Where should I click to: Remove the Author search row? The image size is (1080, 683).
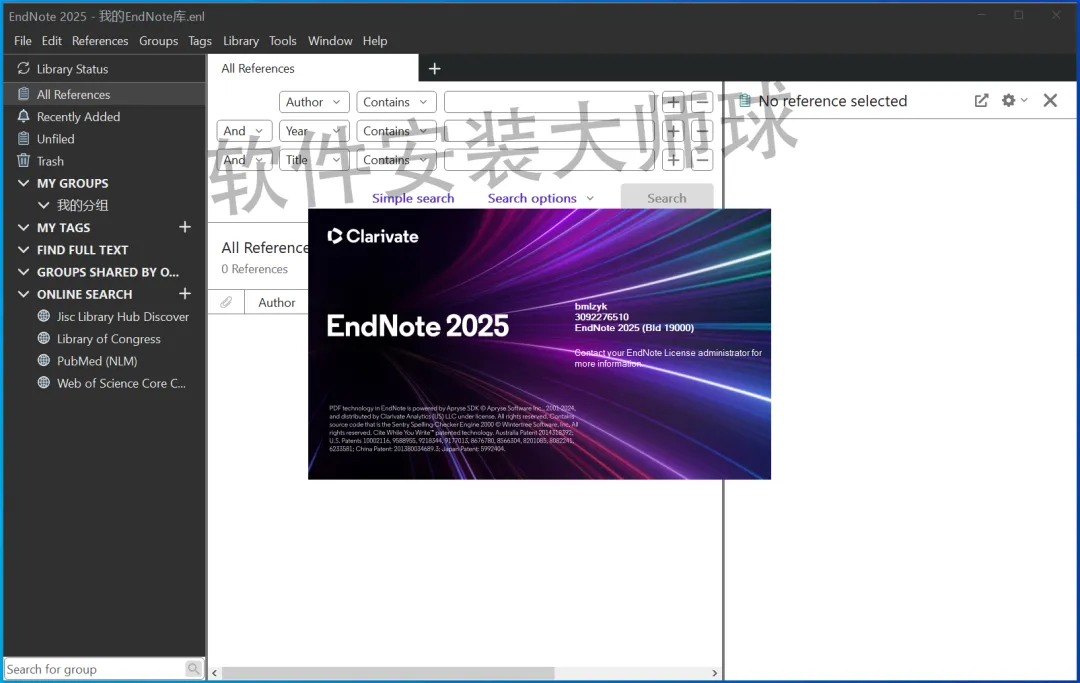(x=702, y=102)
